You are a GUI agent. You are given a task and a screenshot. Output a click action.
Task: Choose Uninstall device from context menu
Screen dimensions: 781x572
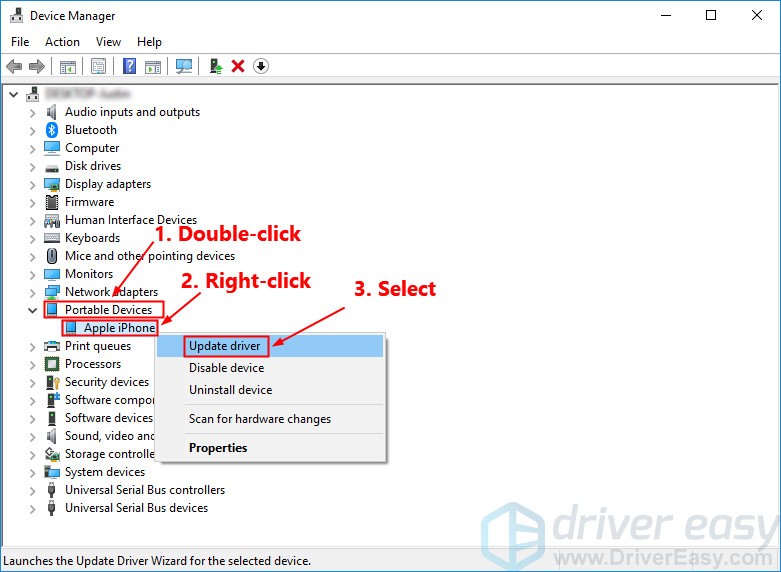230,390
